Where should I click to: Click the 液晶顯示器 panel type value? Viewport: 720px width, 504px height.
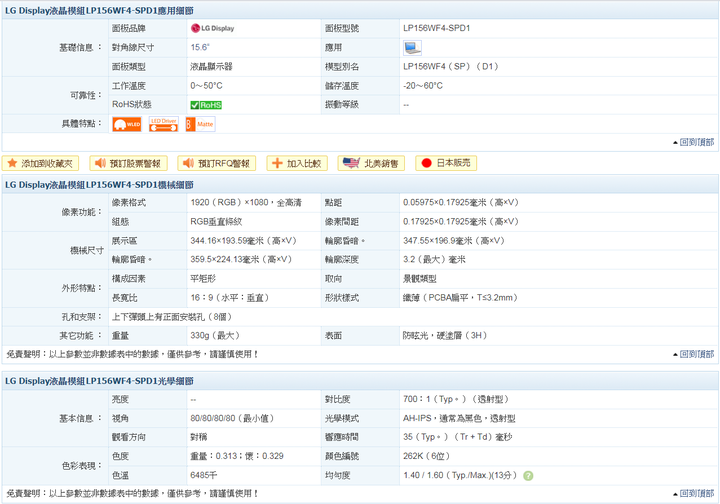click(211, 67)
